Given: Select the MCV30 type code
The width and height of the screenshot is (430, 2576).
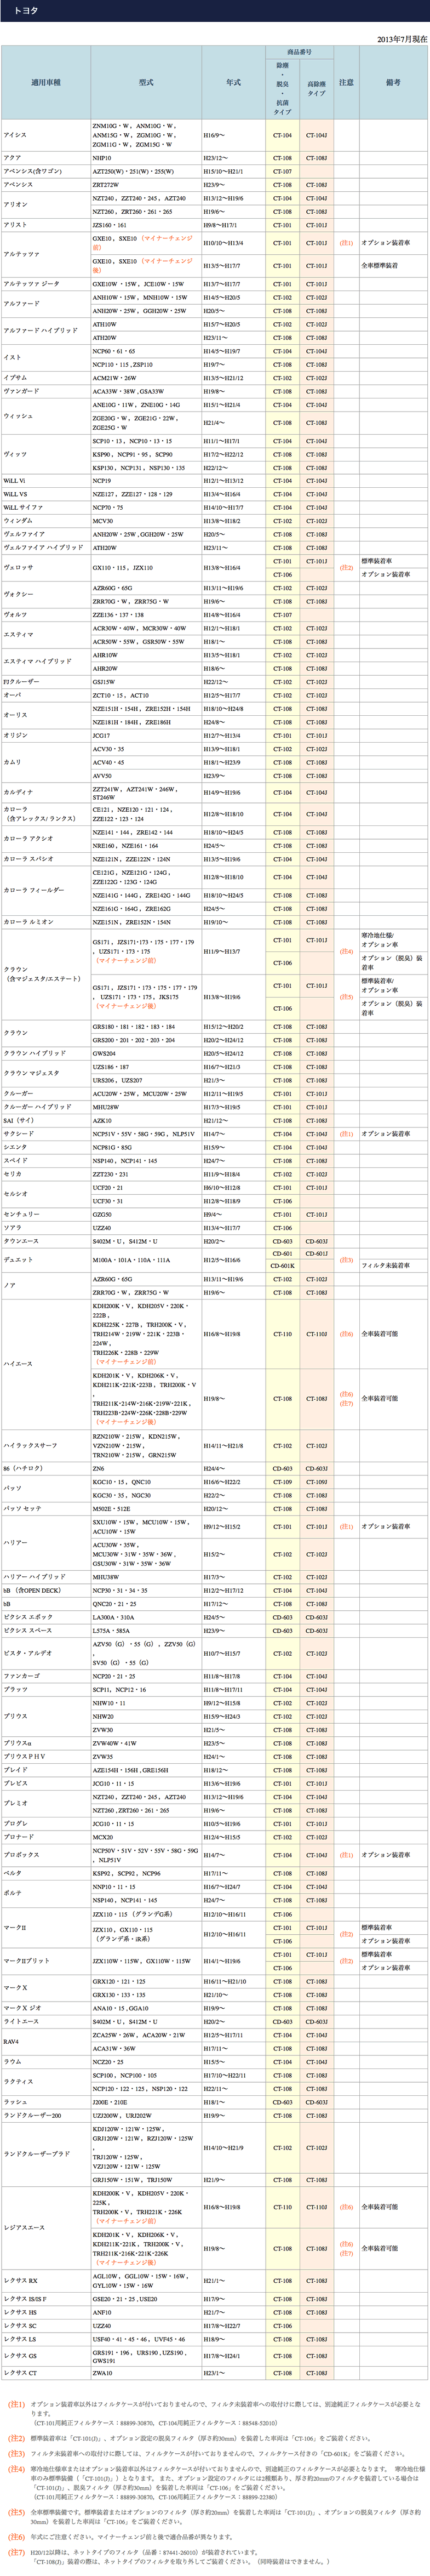Looking at the screenshot, I should 103,521.
